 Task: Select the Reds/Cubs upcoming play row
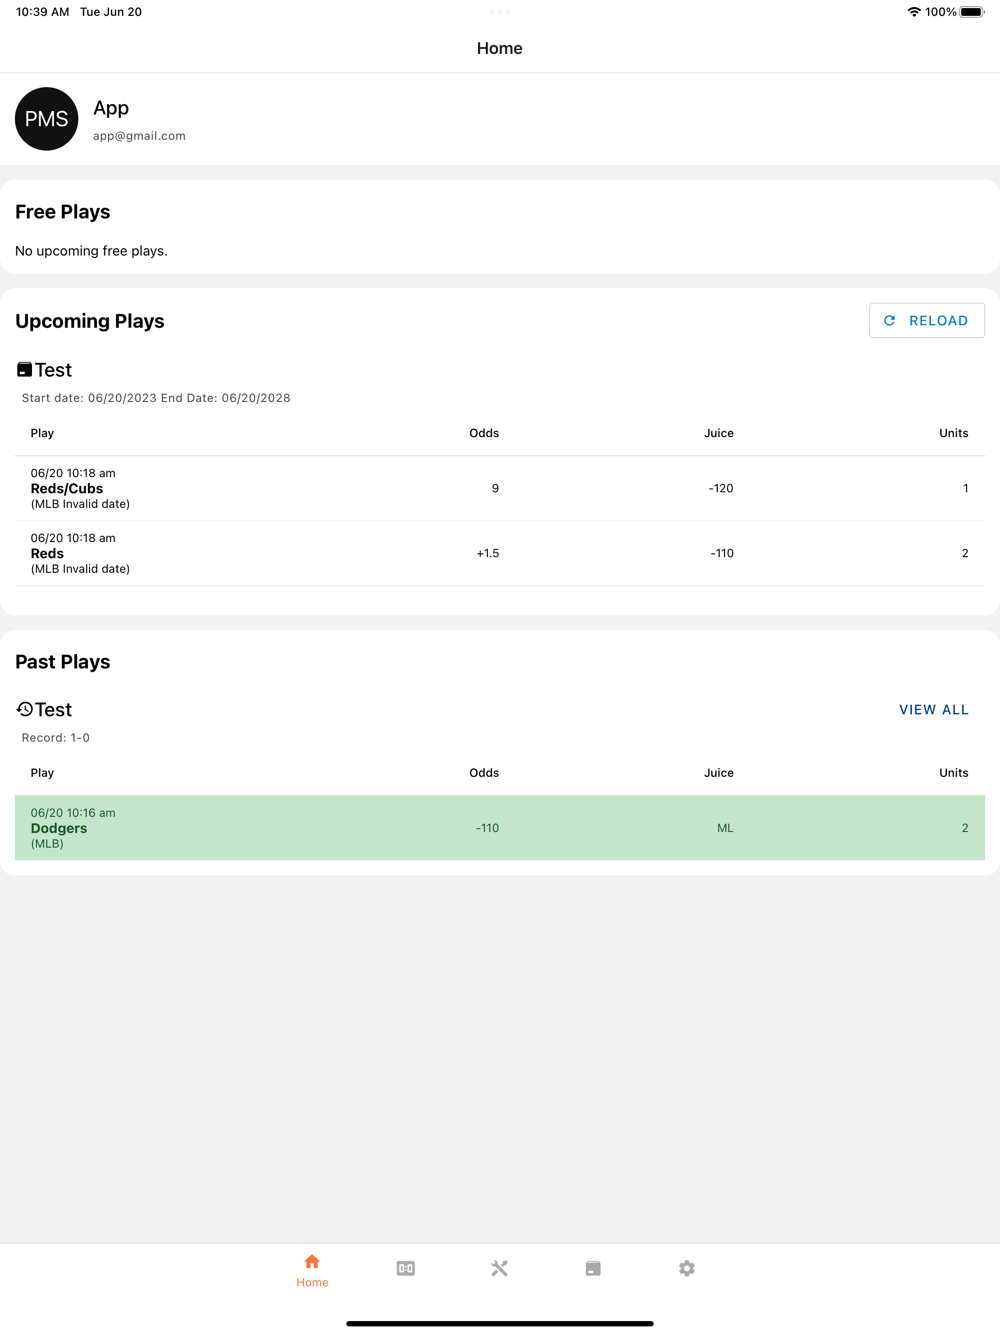click(x=499, y=488)
